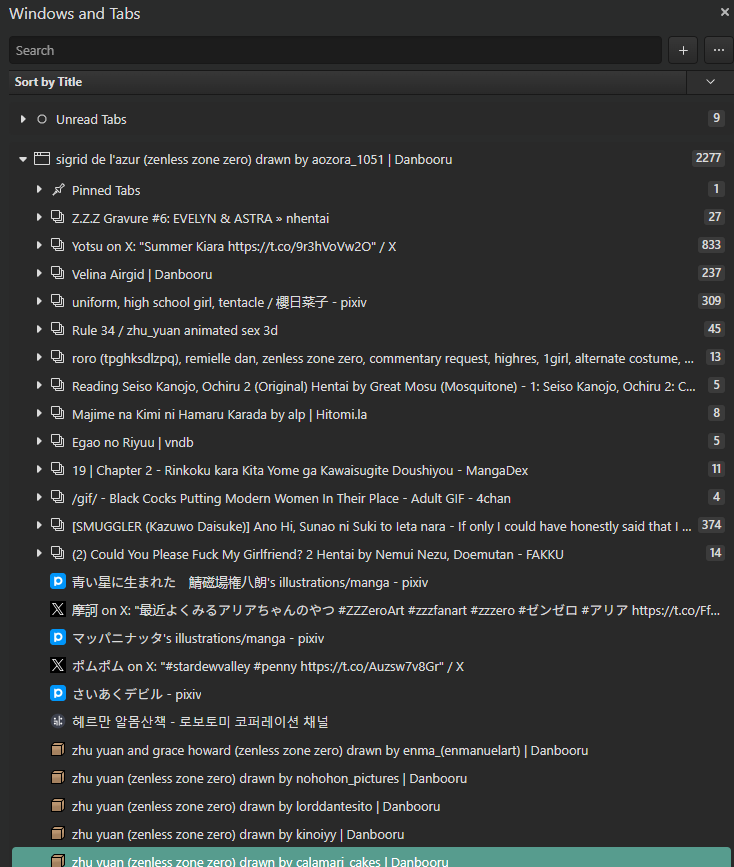734x867 pixels.
Task: Click the pin icon beside Pinned Tabs
Action: pyautogui.click(x=58, y=190)
